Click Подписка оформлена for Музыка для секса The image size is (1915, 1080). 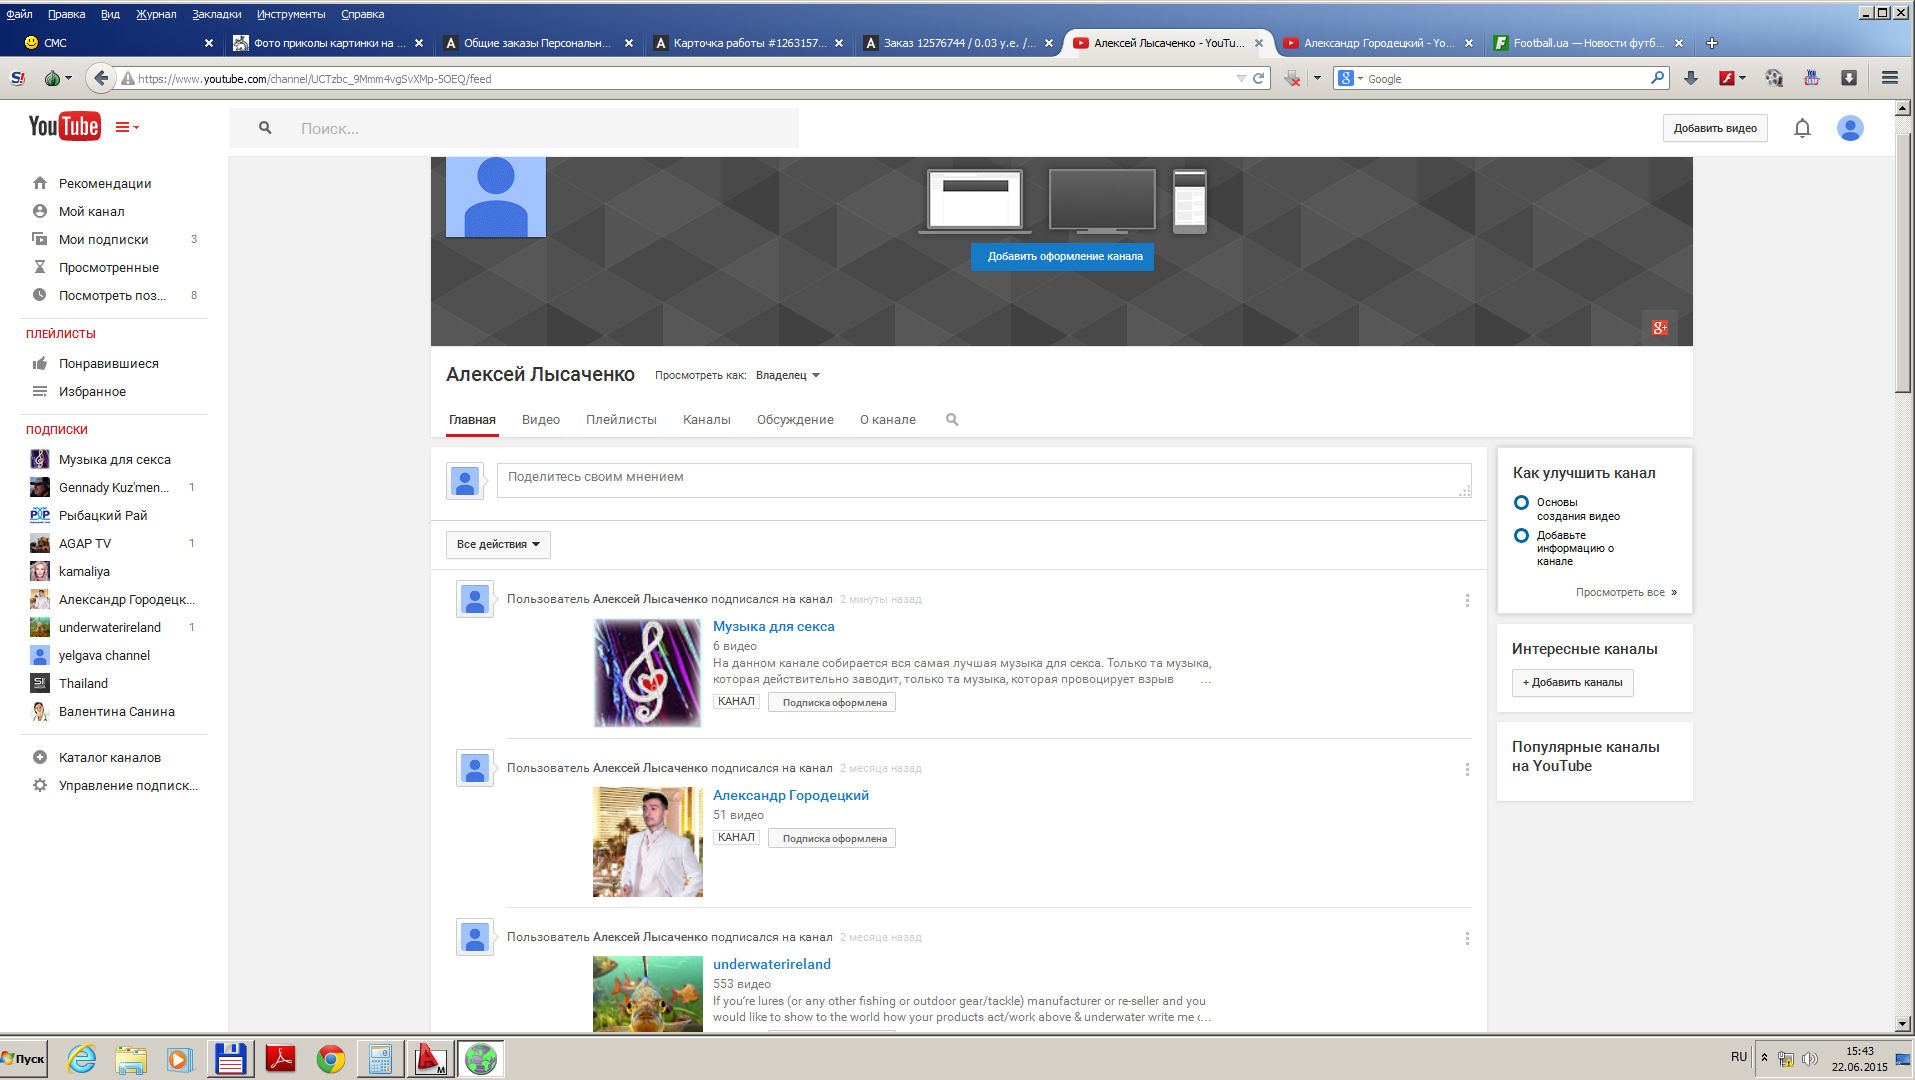point(832,703)
